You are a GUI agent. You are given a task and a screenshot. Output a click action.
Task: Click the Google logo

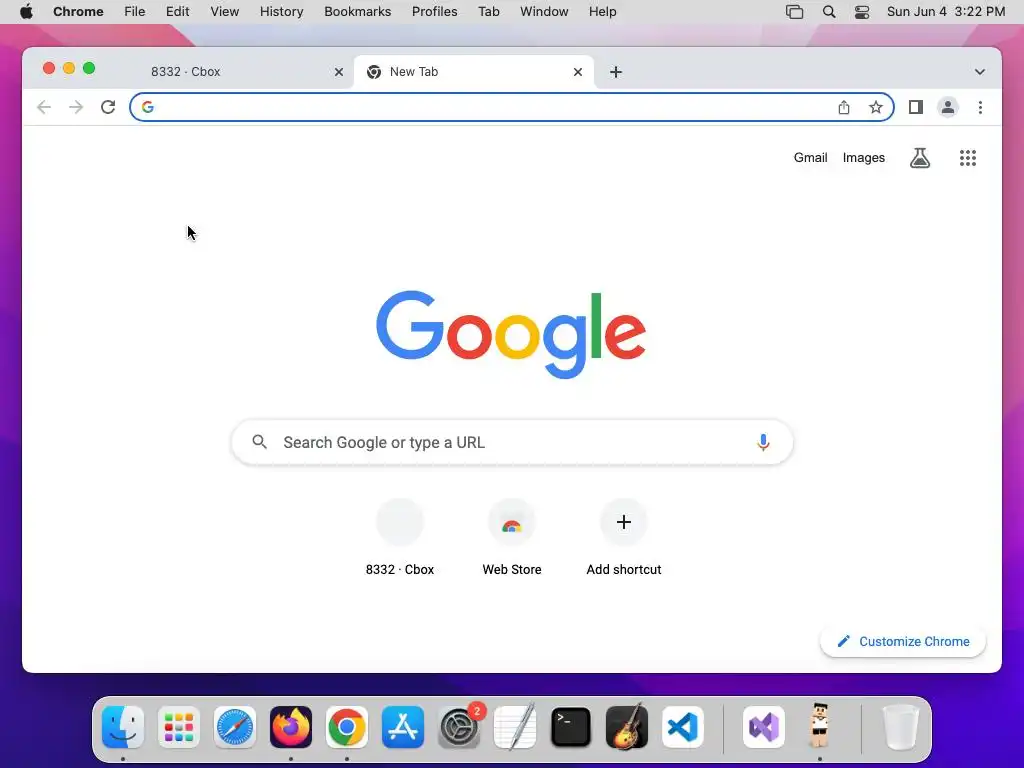[511, 334]
